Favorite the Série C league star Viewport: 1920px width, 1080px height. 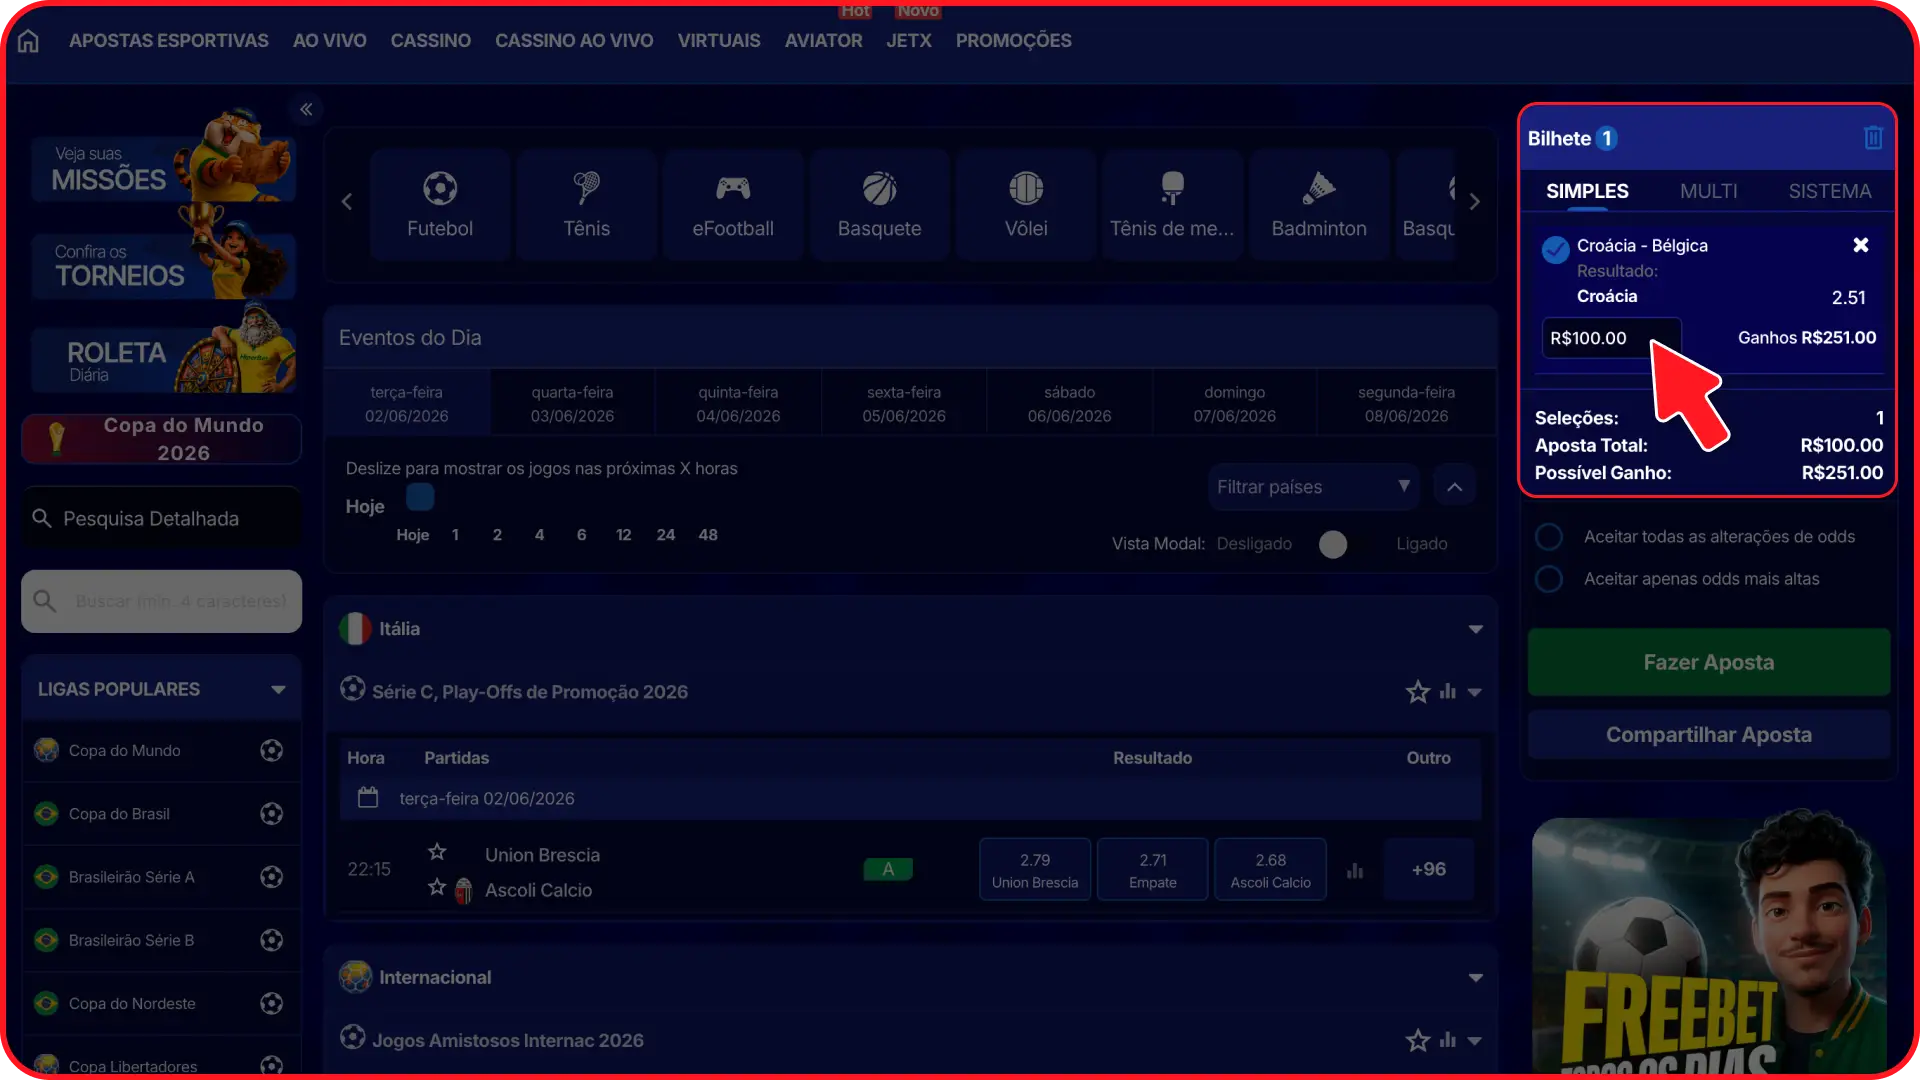coord(1418,692)
